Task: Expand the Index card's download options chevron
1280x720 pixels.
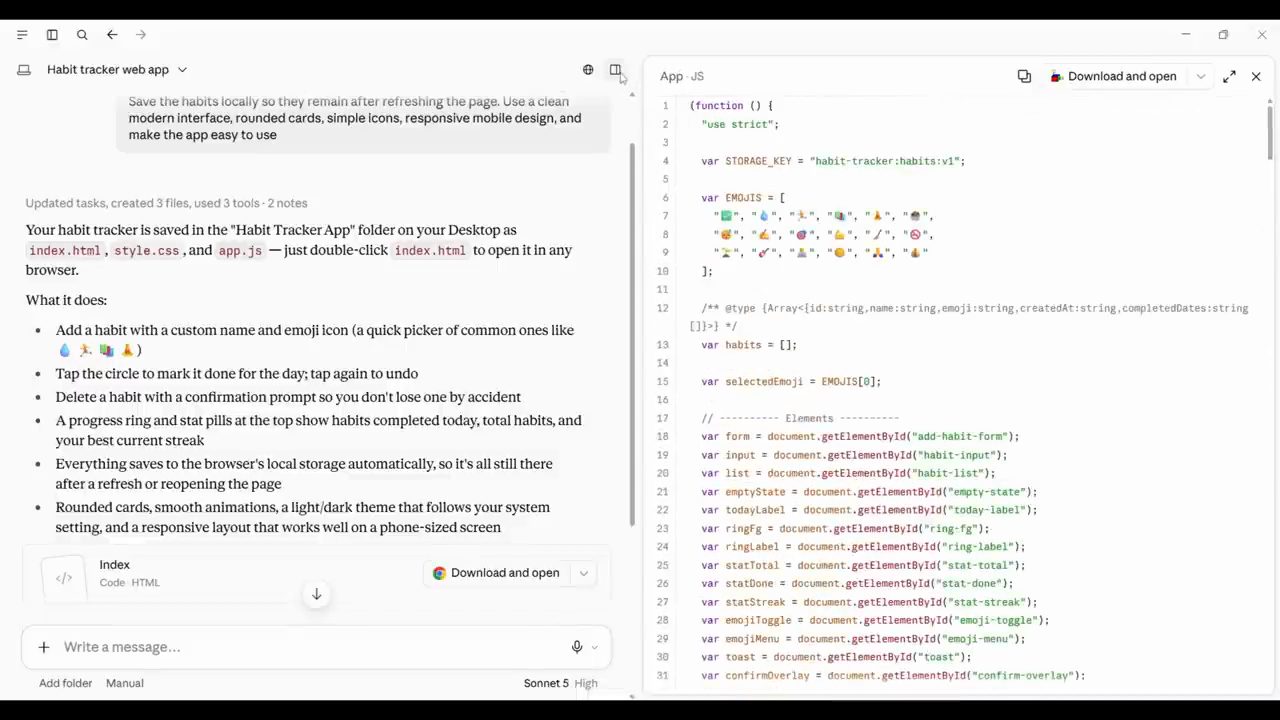Action: pyautogui.click(x=583, y=573)
